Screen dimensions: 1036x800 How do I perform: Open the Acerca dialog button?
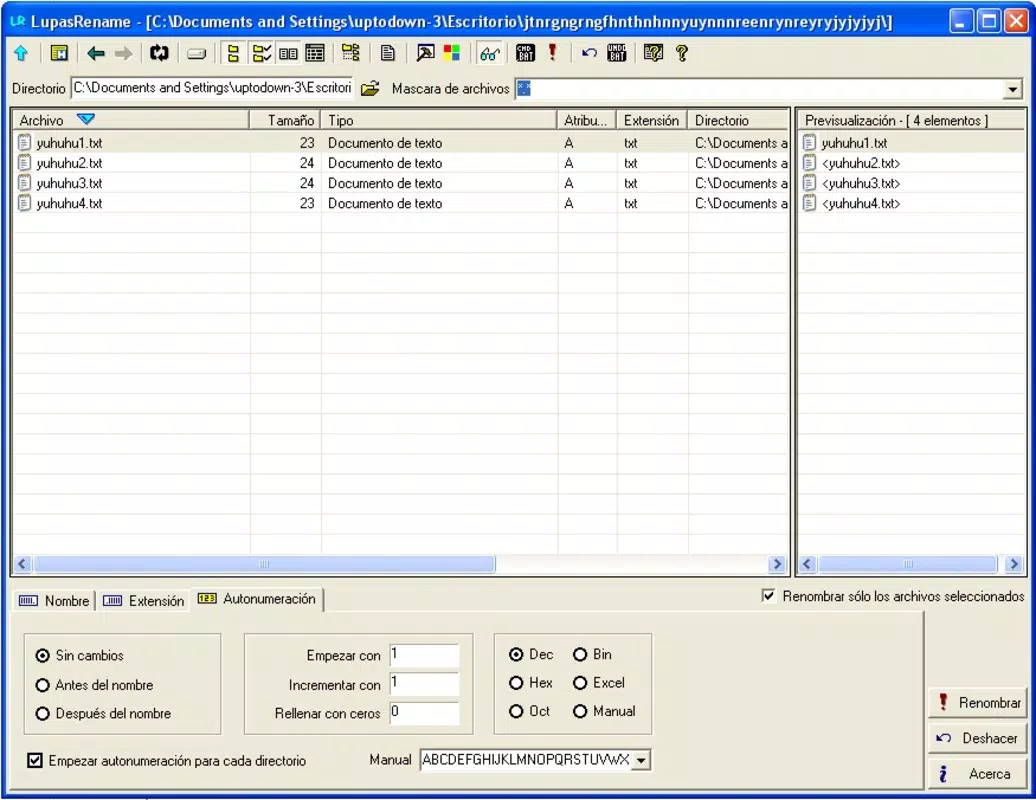pos(980,774)
